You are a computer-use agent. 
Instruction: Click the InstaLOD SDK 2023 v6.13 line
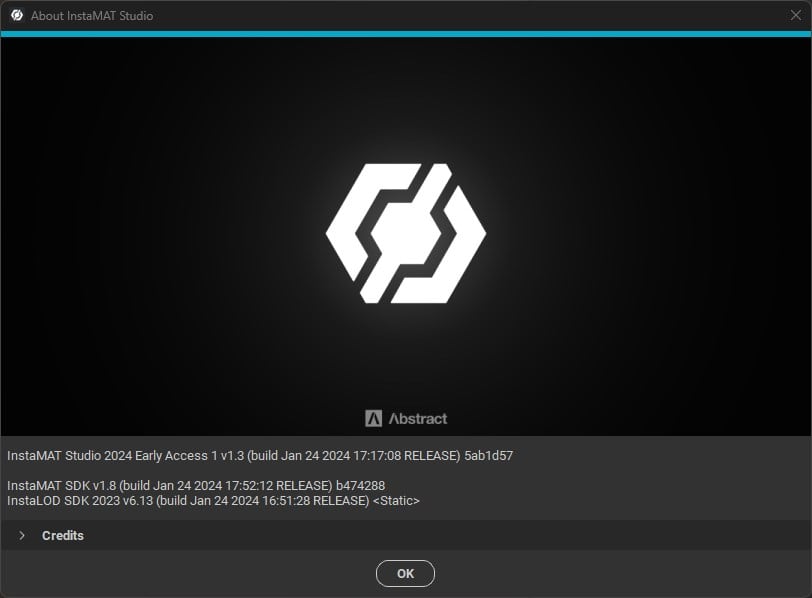pos(213,501)
